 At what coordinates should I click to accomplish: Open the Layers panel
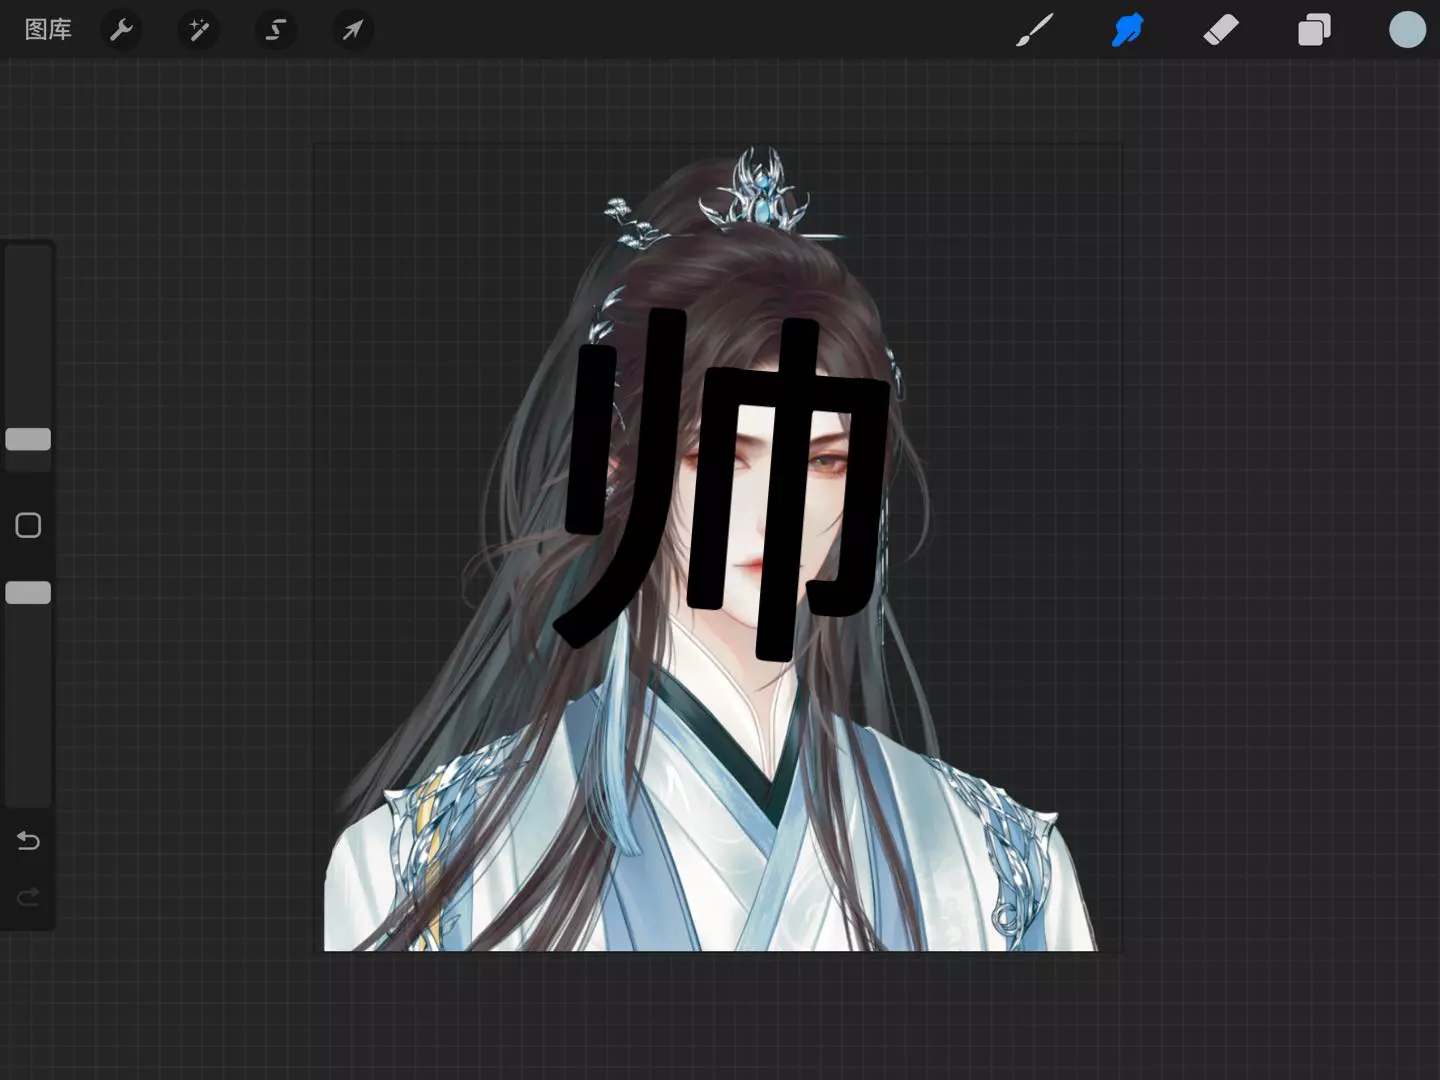point(1314,30)
